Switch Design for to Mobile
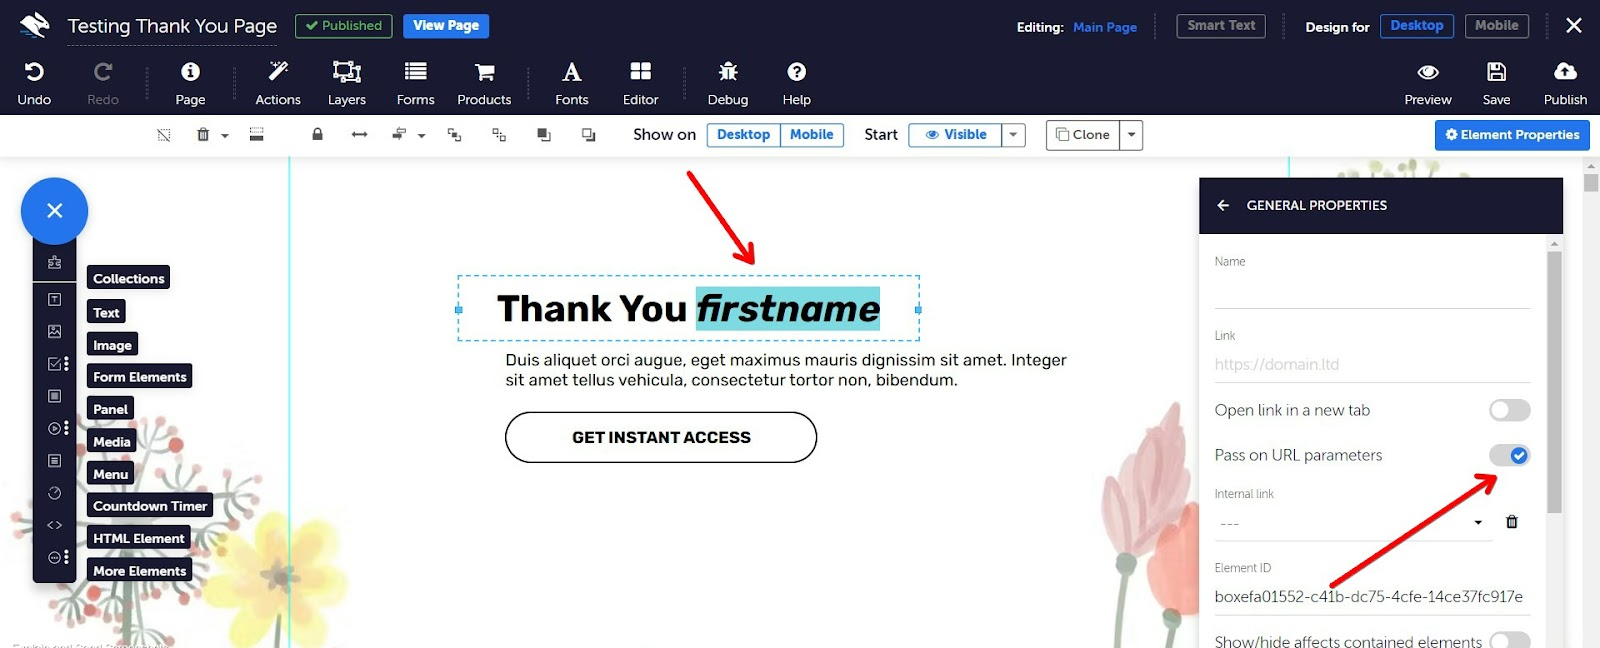 click(1496, 26)
